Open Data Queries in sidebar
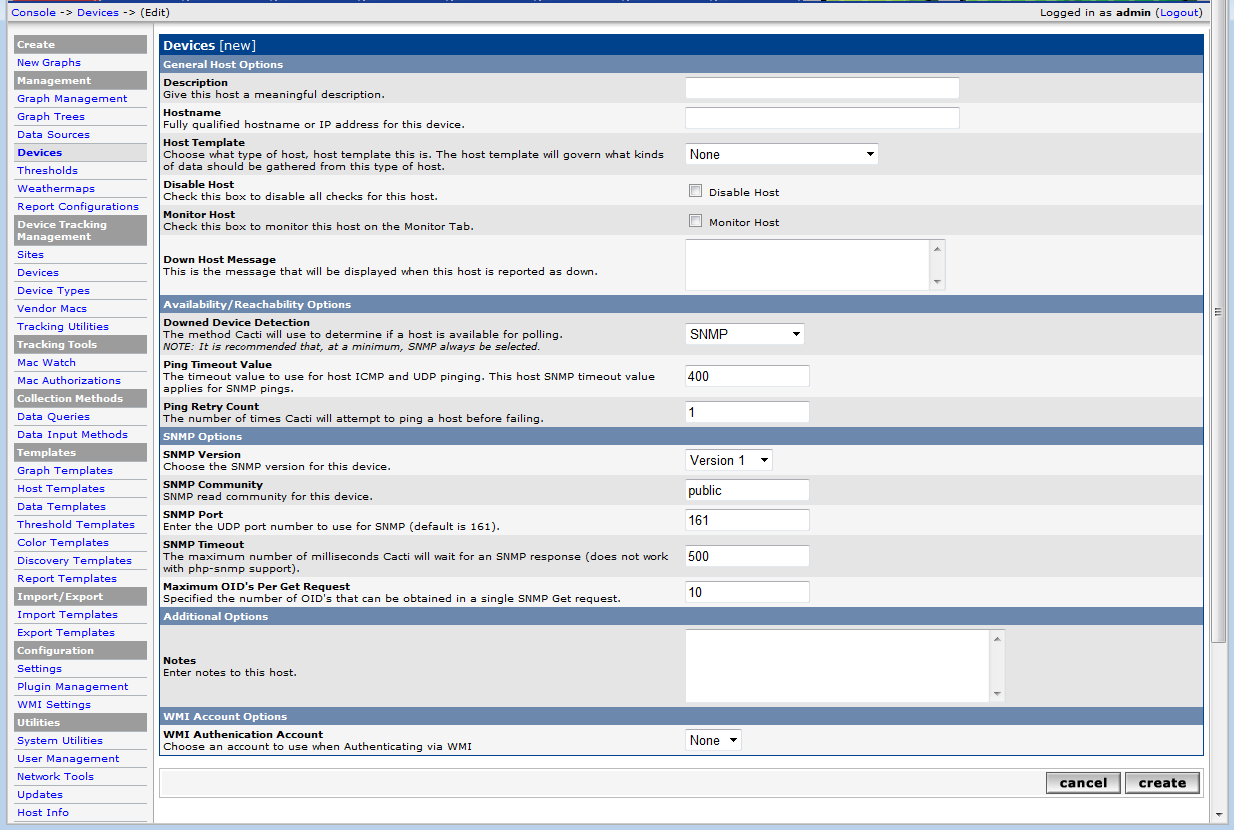Image resolution: width=1234 pixels, height=830 pixels. coord(53,416)
